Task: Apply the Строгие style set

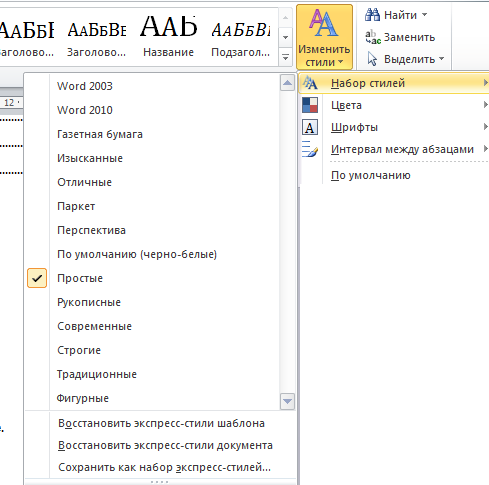Action: click(x=79, y=350)
